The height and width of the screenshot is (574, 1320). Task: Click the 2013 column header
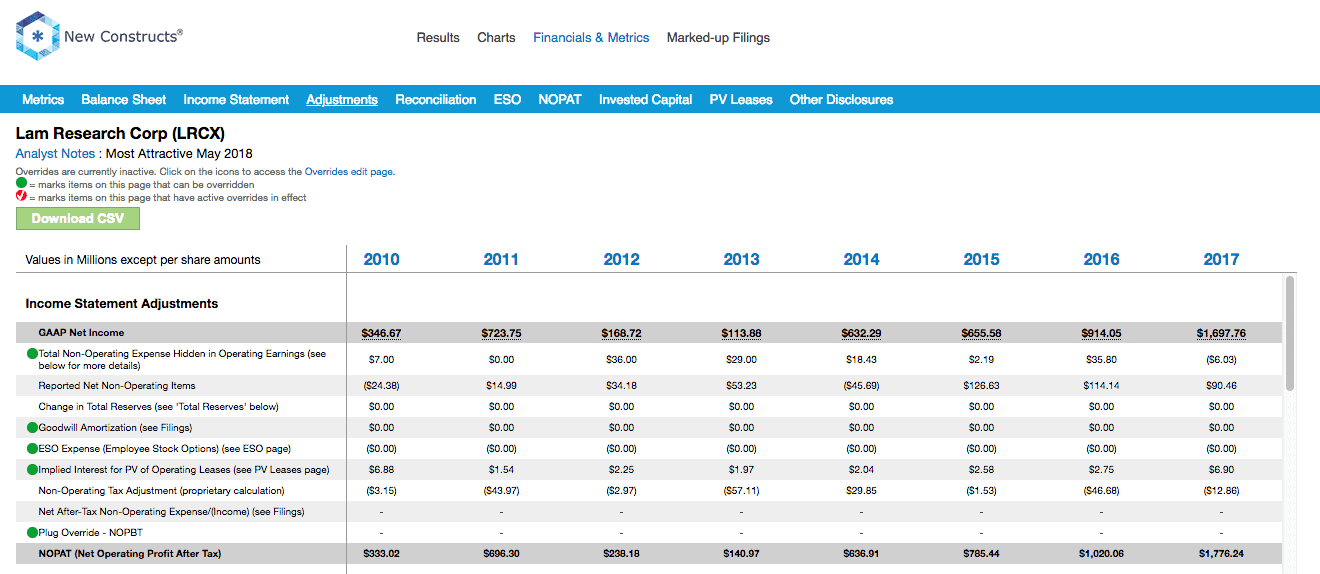(x=741, y=259)
